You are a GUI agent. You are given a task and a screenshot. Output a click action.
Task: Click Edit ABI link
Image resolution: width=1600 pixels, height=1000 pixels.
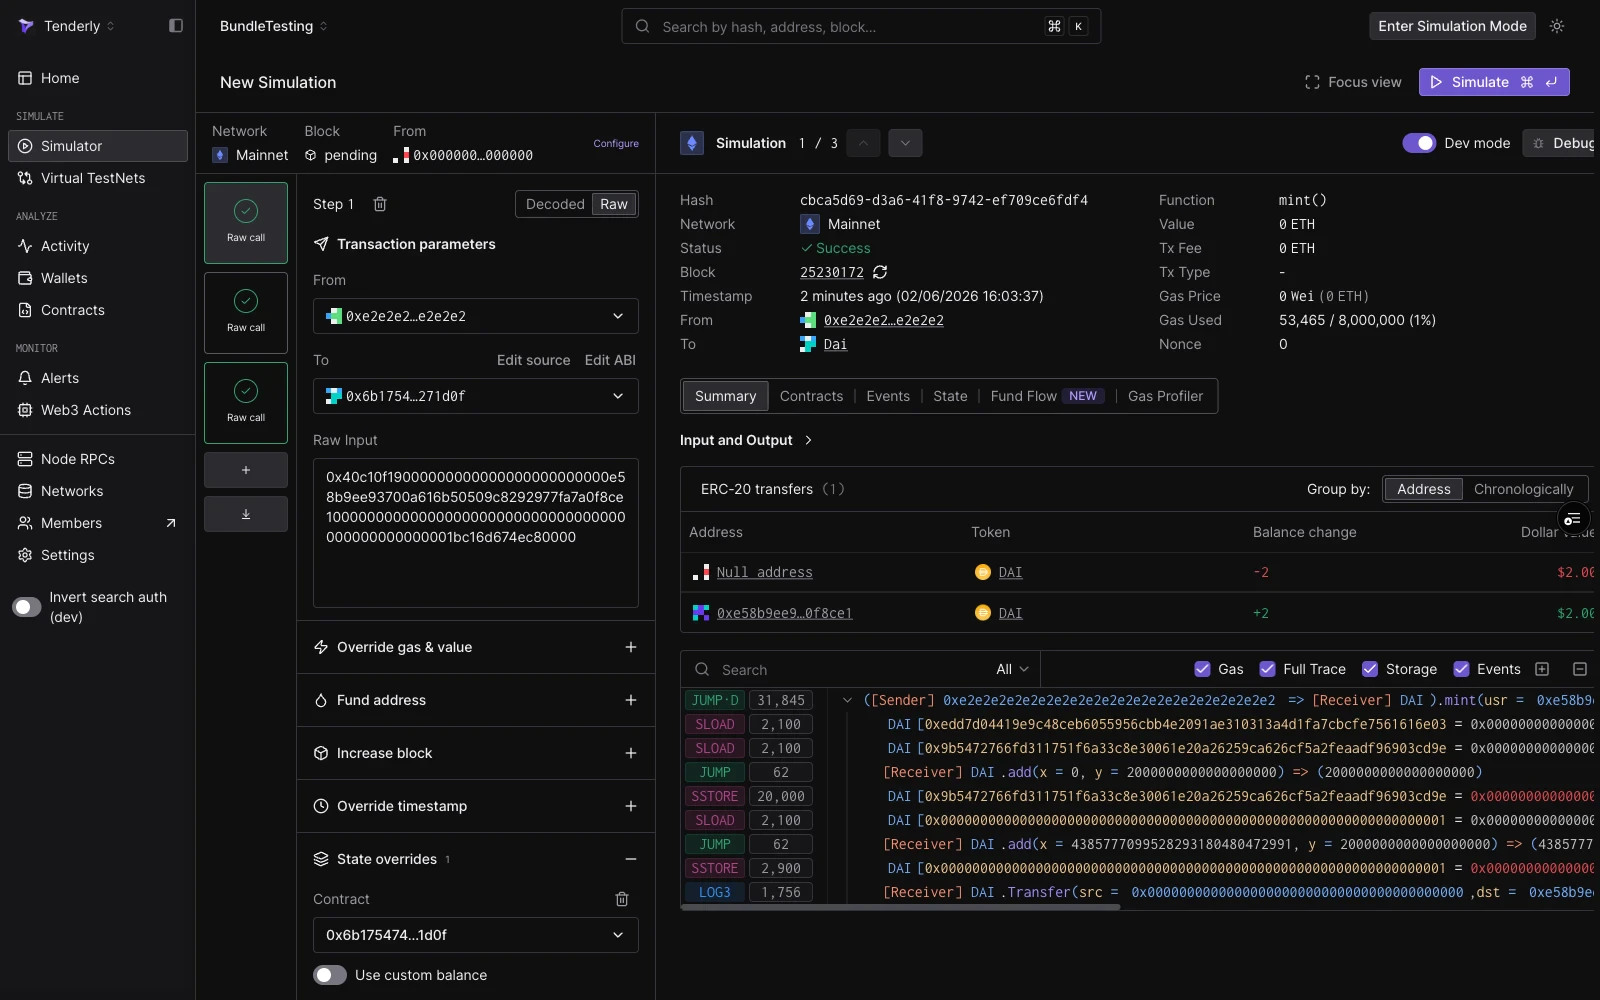pos(610,360)
